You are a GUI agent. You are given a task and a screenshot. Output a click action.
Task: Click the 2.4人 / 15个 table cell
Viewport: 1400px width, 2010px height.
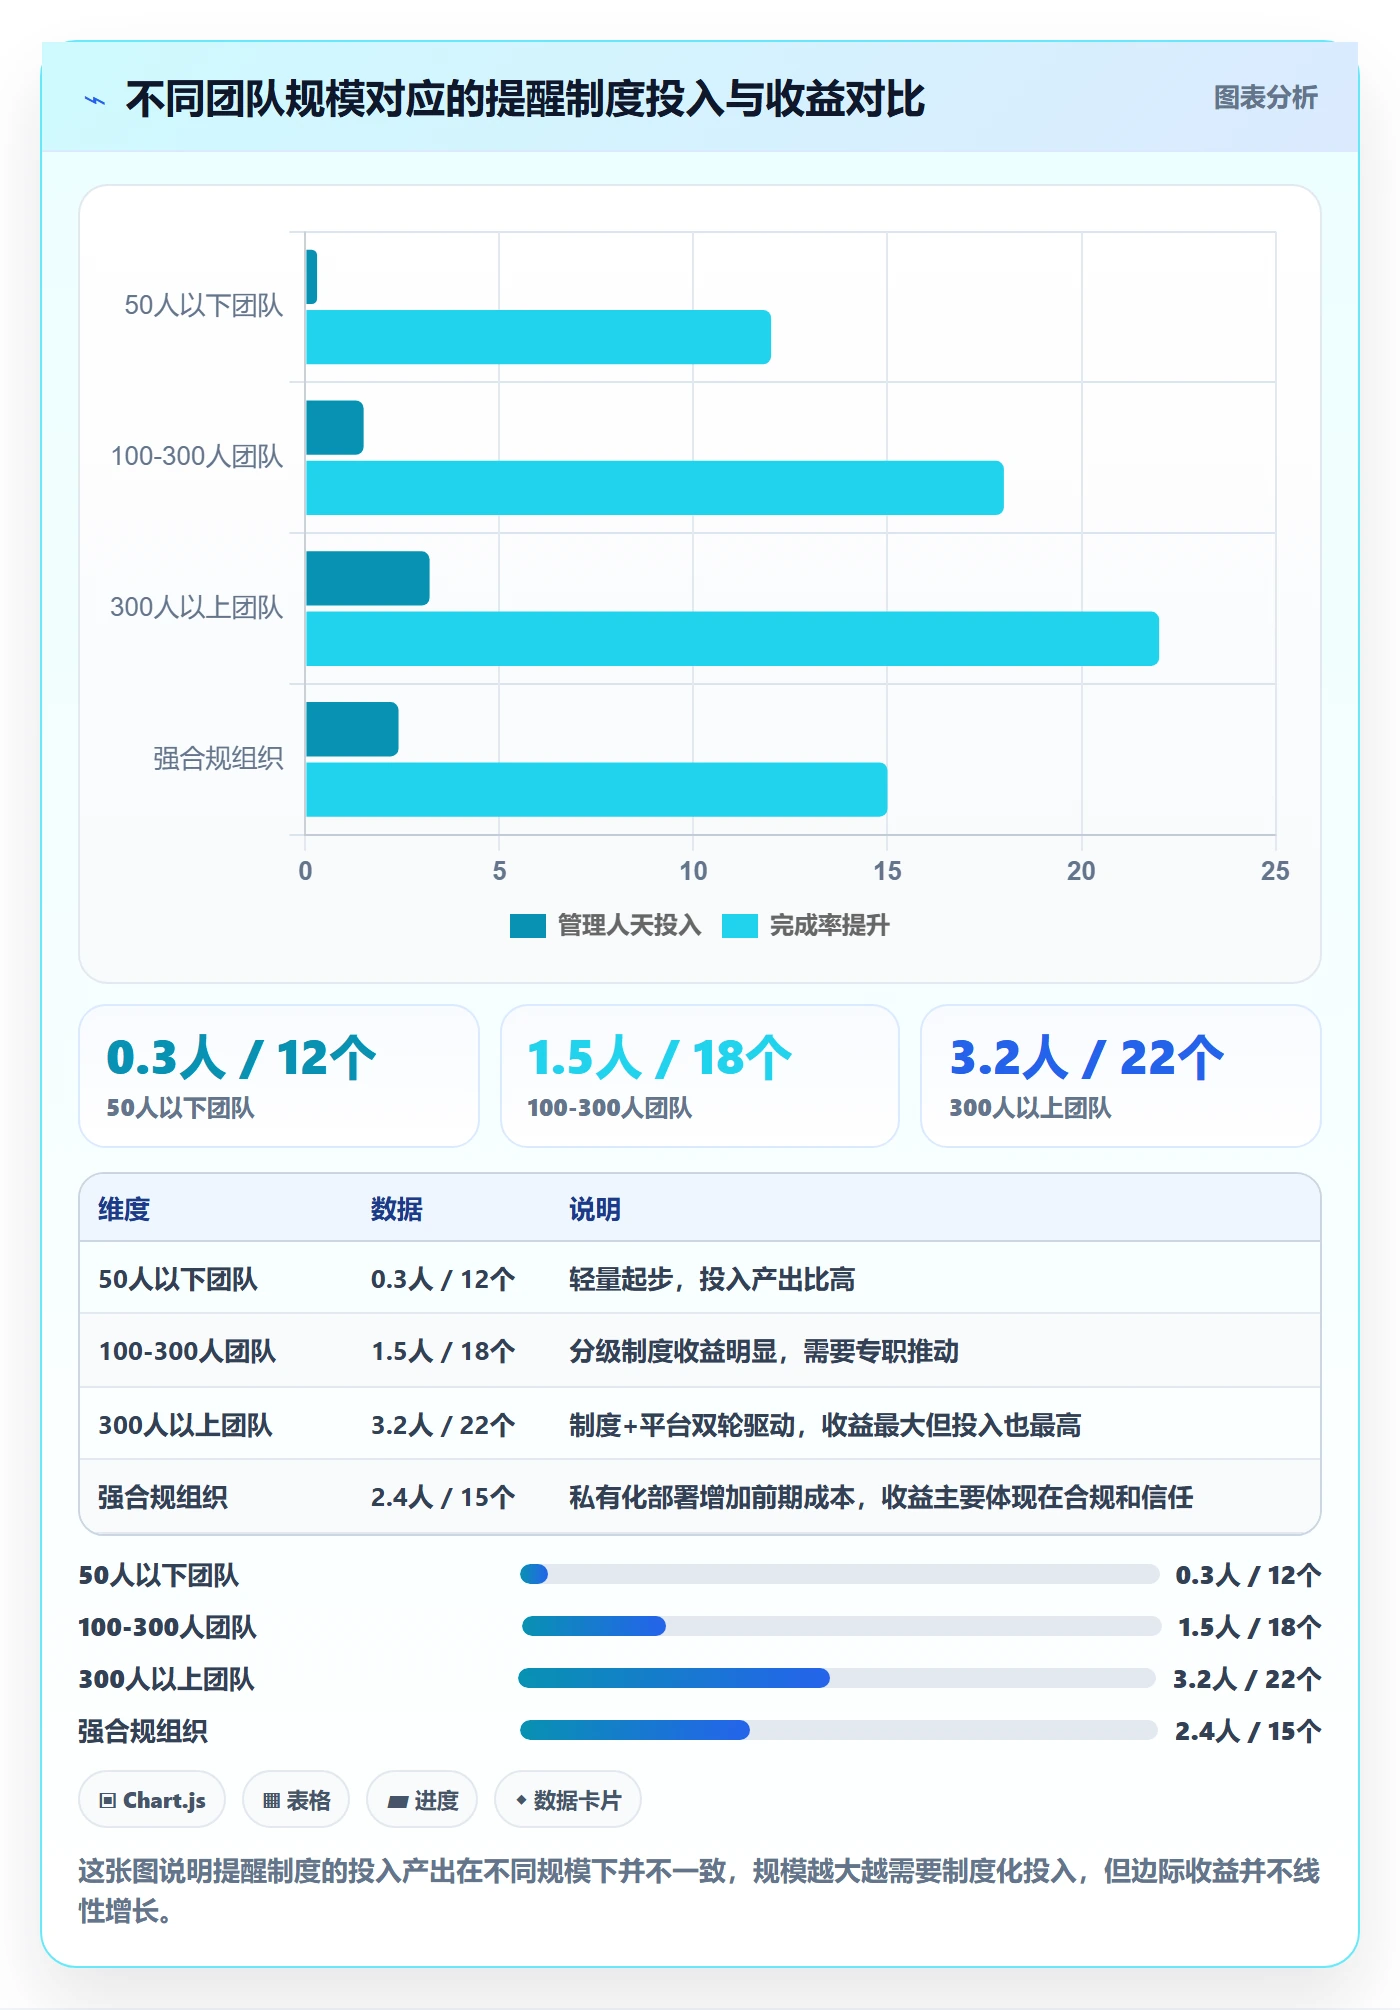point(443,1497)
